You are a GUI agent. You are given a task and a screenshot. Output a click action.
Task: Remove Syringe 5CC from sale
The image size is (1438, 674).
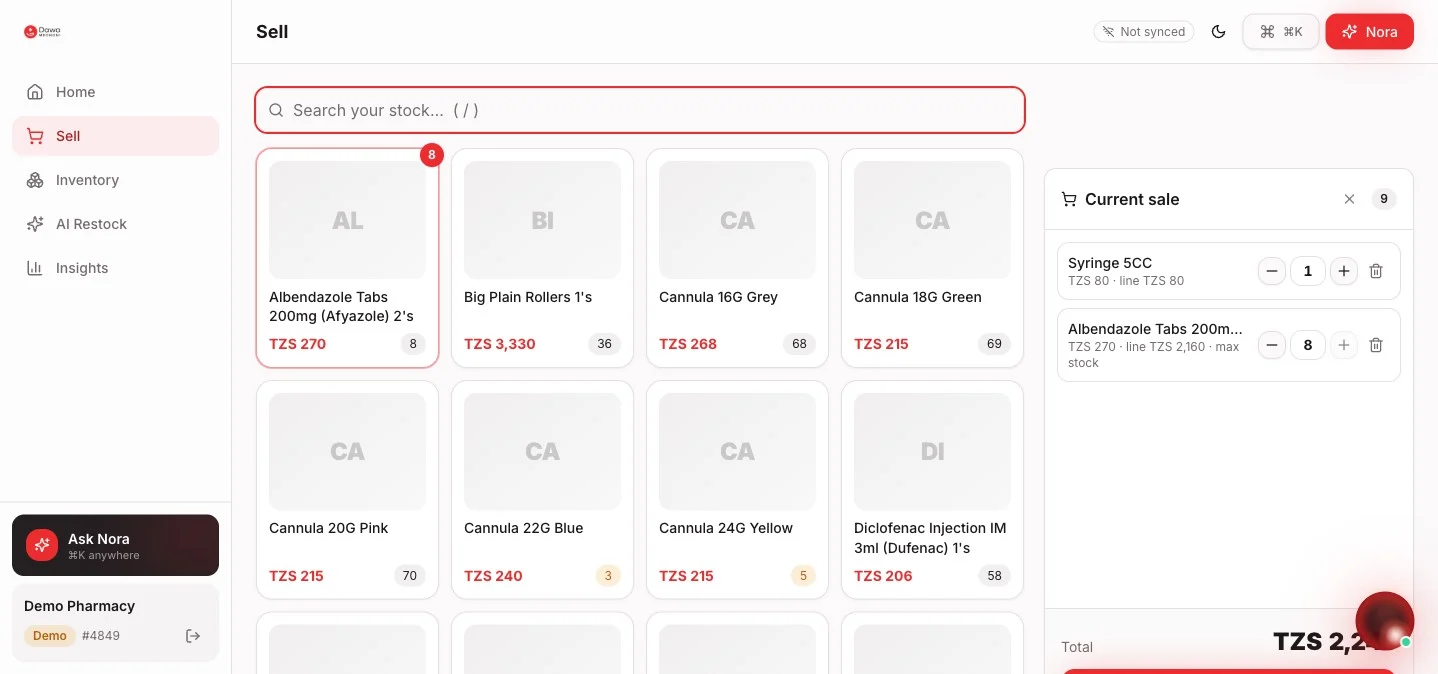coord(1376,271)
